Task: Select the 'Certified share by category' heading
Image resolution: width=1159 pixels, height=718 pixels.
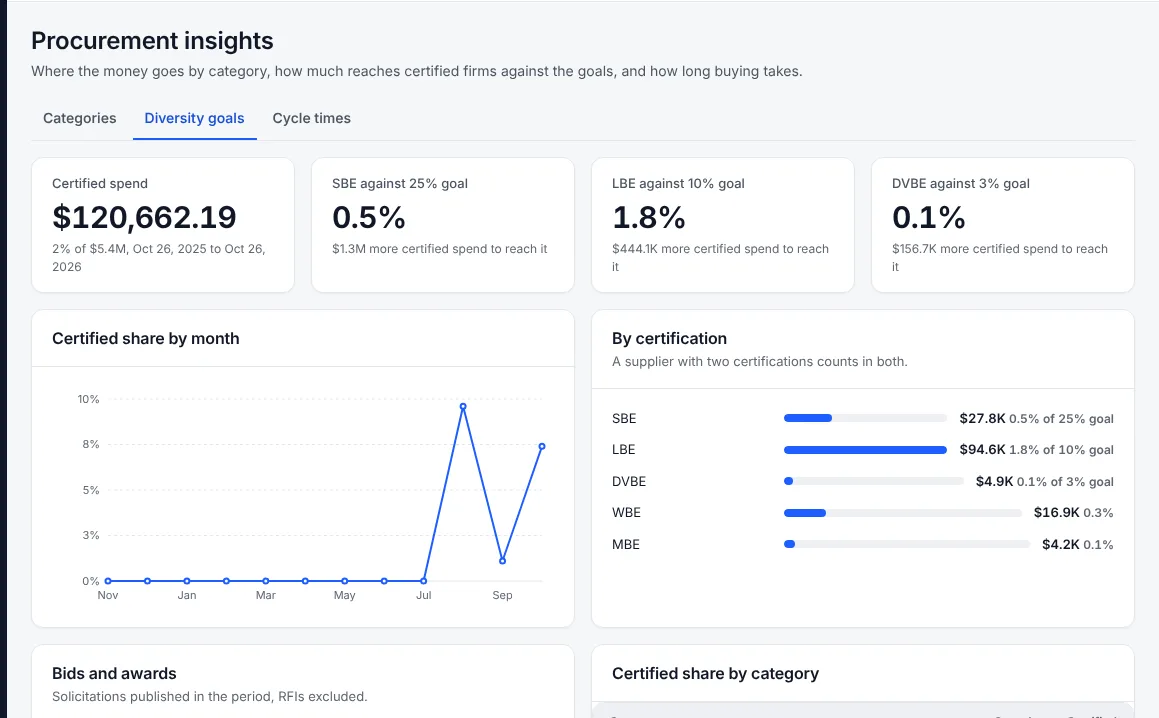Action: 716,674
